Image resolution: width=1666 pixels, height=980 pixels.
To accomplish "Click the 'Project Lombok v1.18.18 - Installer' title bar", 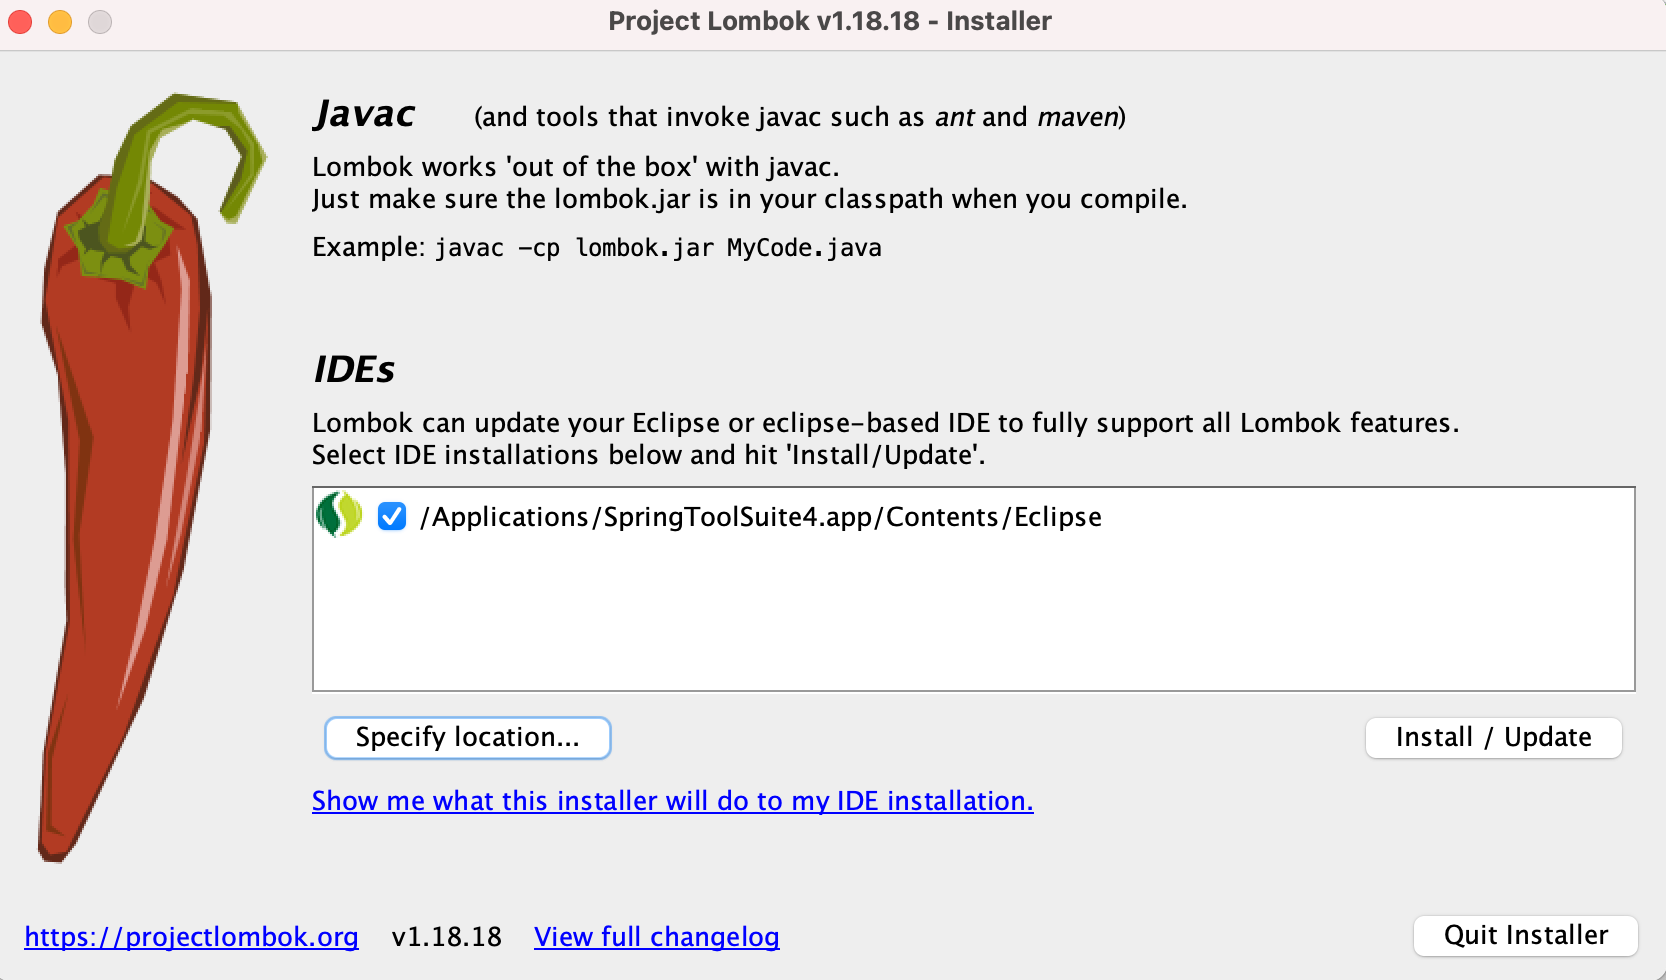I will pyautogui.click(x=830, y=21).
